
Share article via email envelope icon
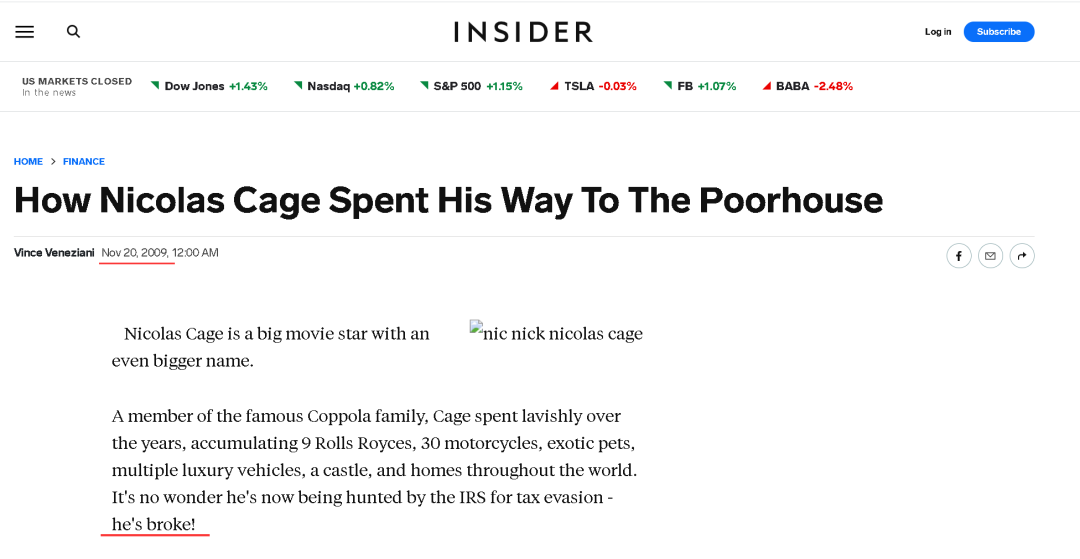click(990, 256)
